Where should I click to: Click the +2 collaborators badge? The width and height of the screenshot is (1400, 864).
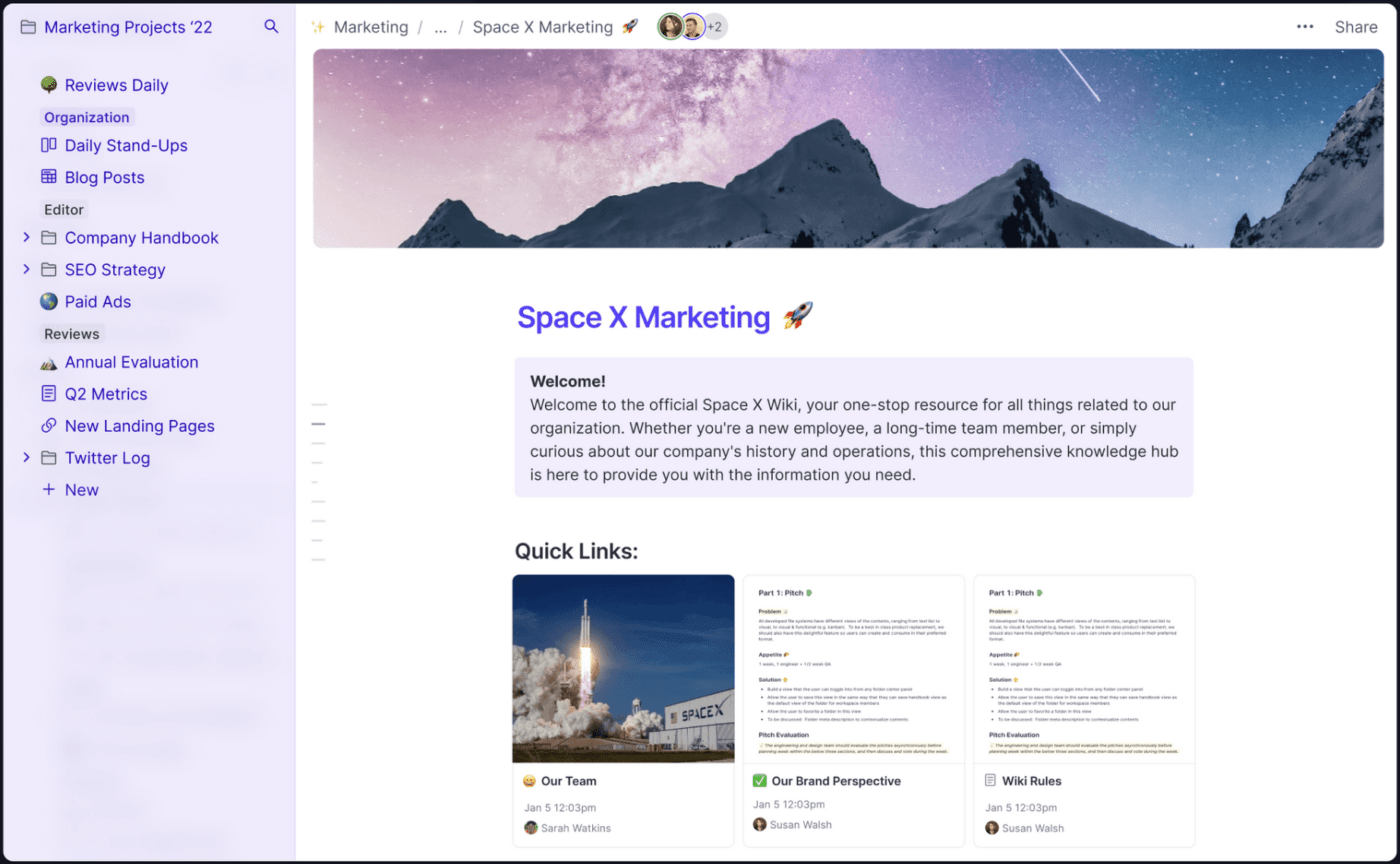pyautogui.click(x=716, y=27)
